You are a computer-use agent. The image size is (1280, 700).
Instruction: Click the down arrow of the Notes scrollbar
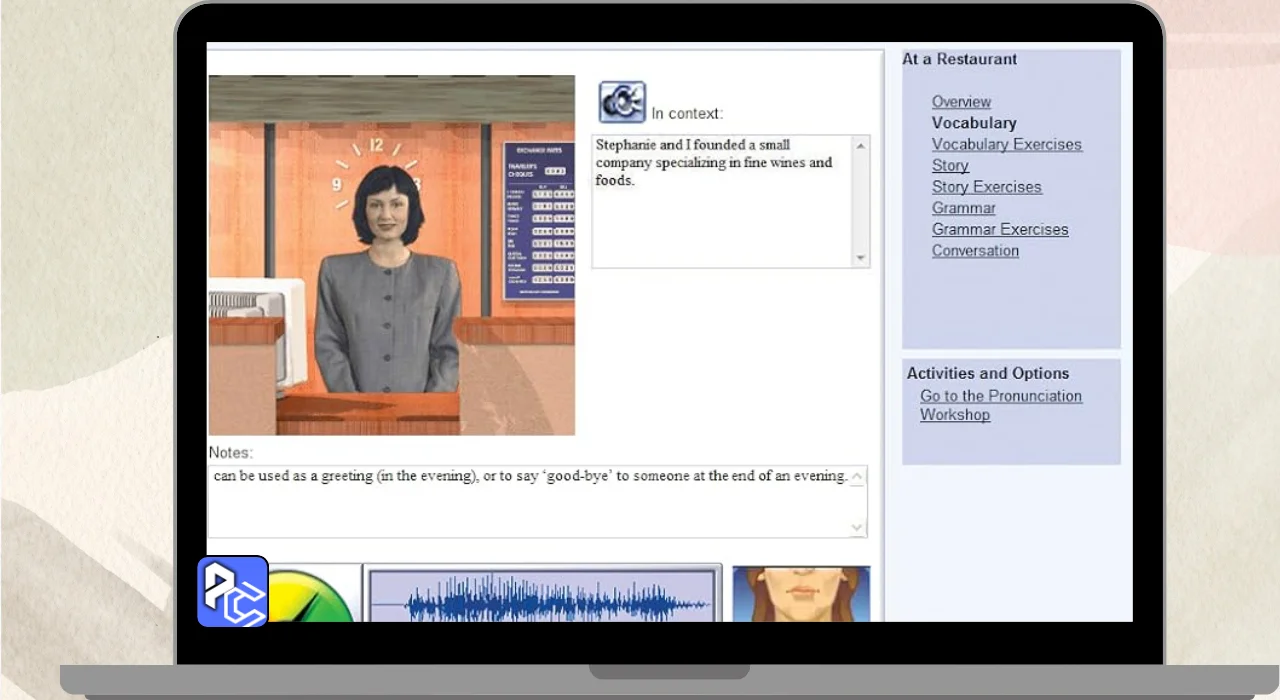(x=857, y=527)
